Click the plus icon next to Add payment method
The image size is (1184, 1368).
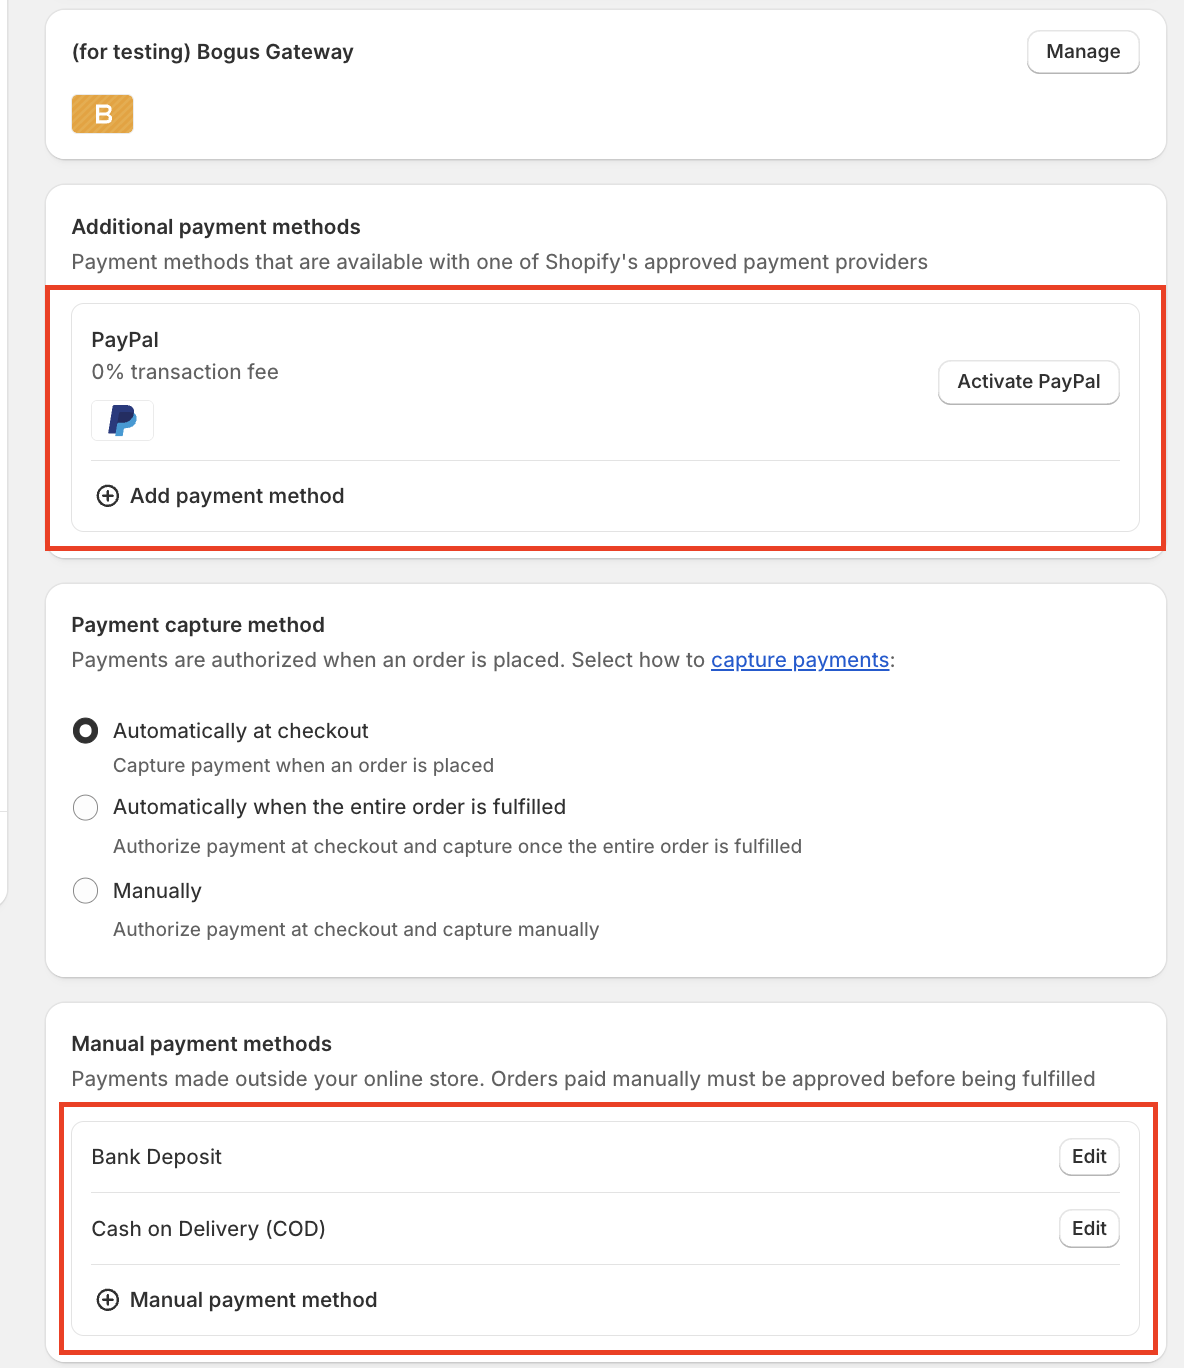107,496
